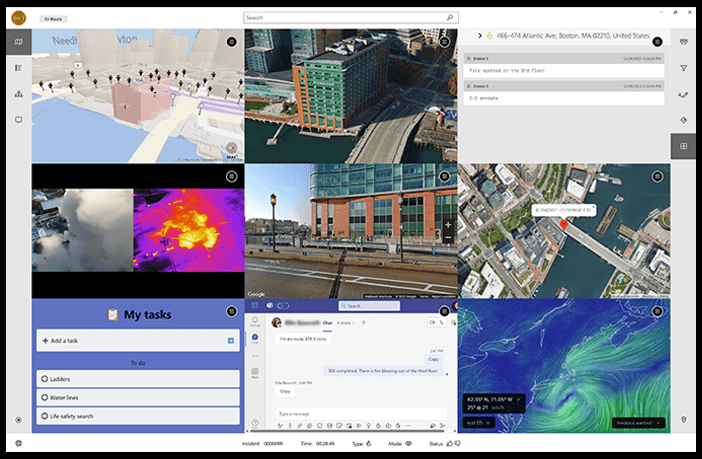The image size is (702, 459).
Task: Select the Chat tab in Teams panel
Action: point(327,323)
